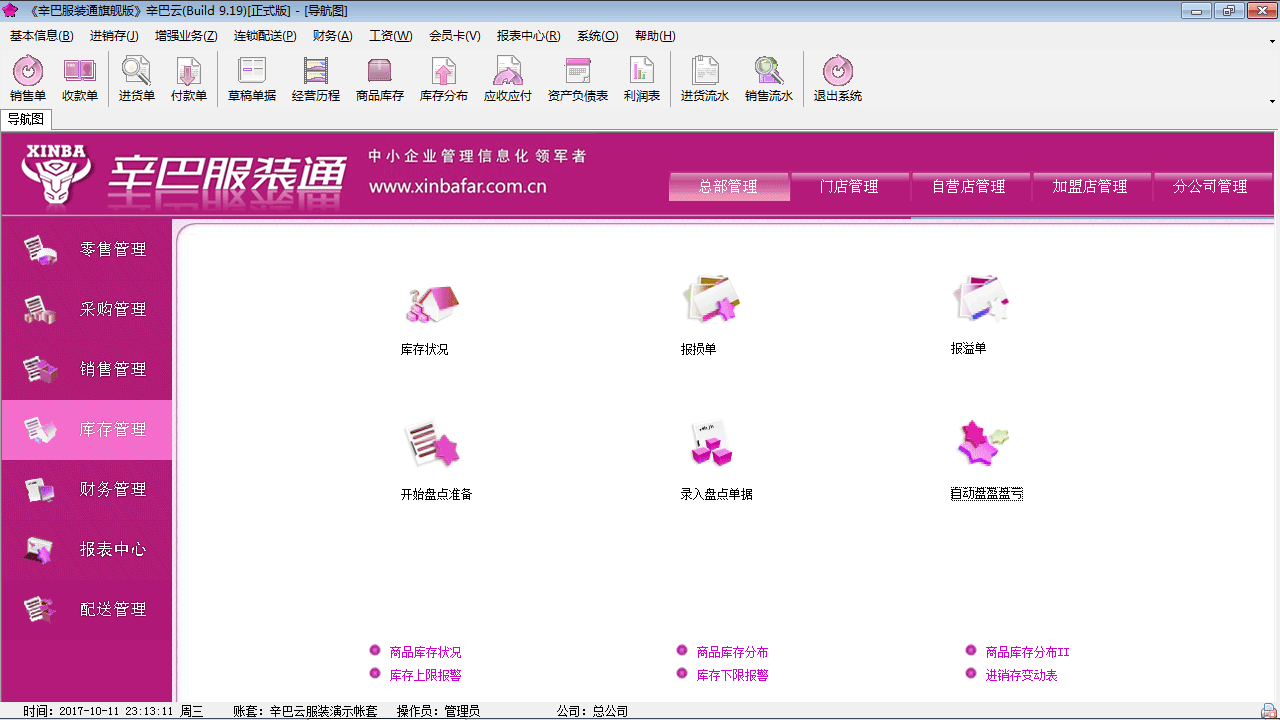Click the app icon in title bar
This screenshot has height=720, width=1280.
click(x=11, y=10)
